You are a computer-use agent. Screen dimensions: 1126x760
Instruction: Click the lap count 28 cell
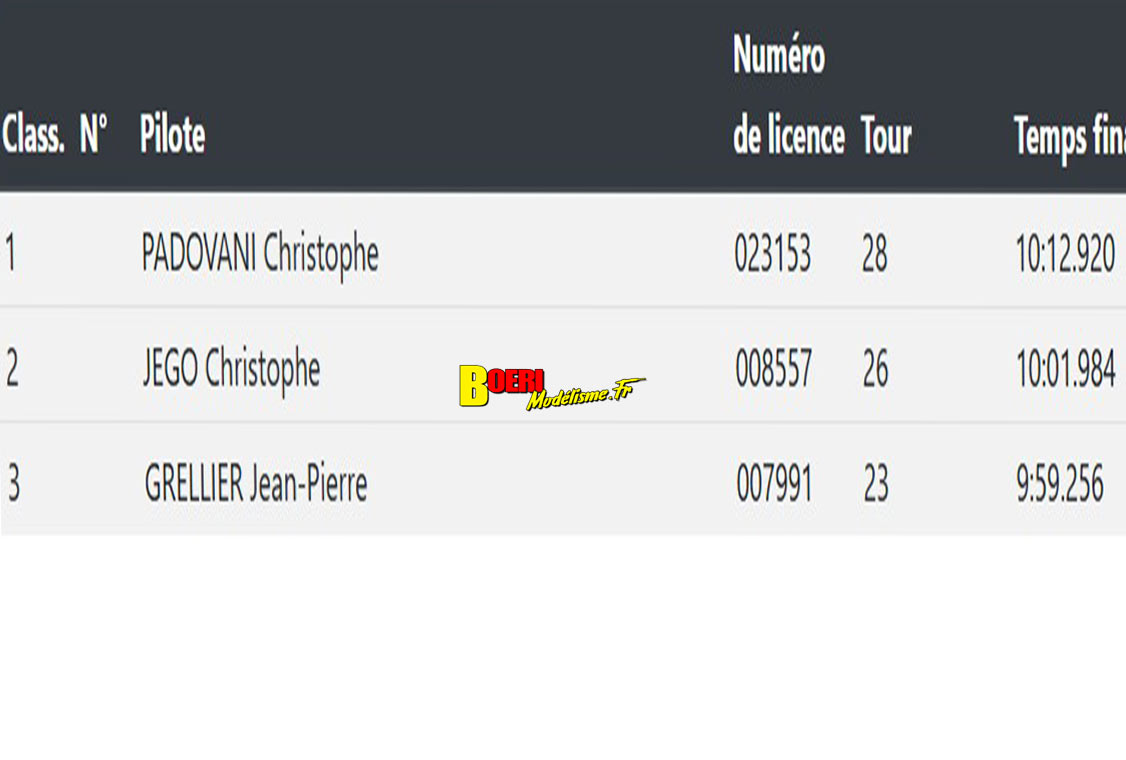point(874,255)
